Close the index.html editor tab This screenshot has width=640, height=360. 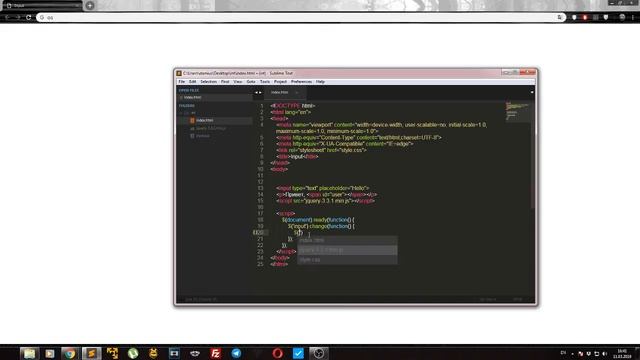[x=297, y=93]
